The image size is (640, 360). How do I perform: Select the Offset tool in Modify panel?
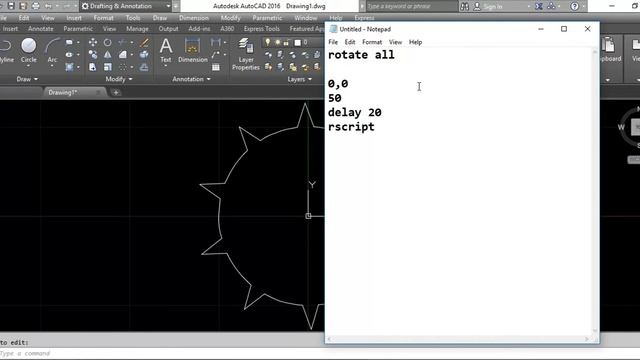[144, 67]
